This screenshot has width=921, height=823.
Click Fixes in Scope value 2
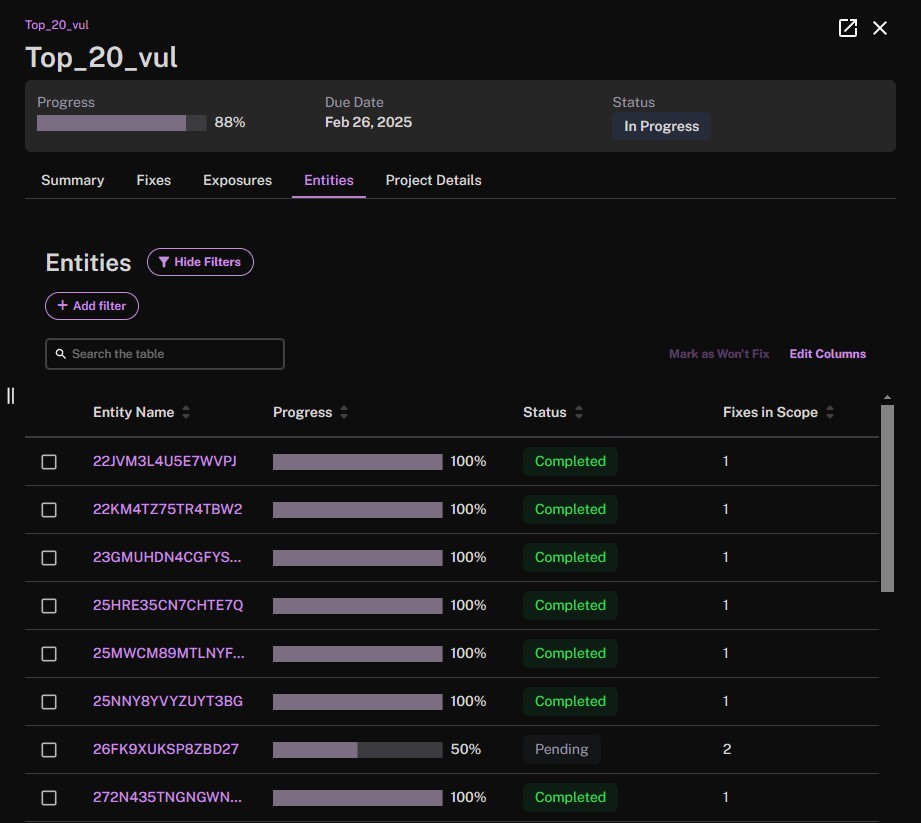tap(727, 749)
